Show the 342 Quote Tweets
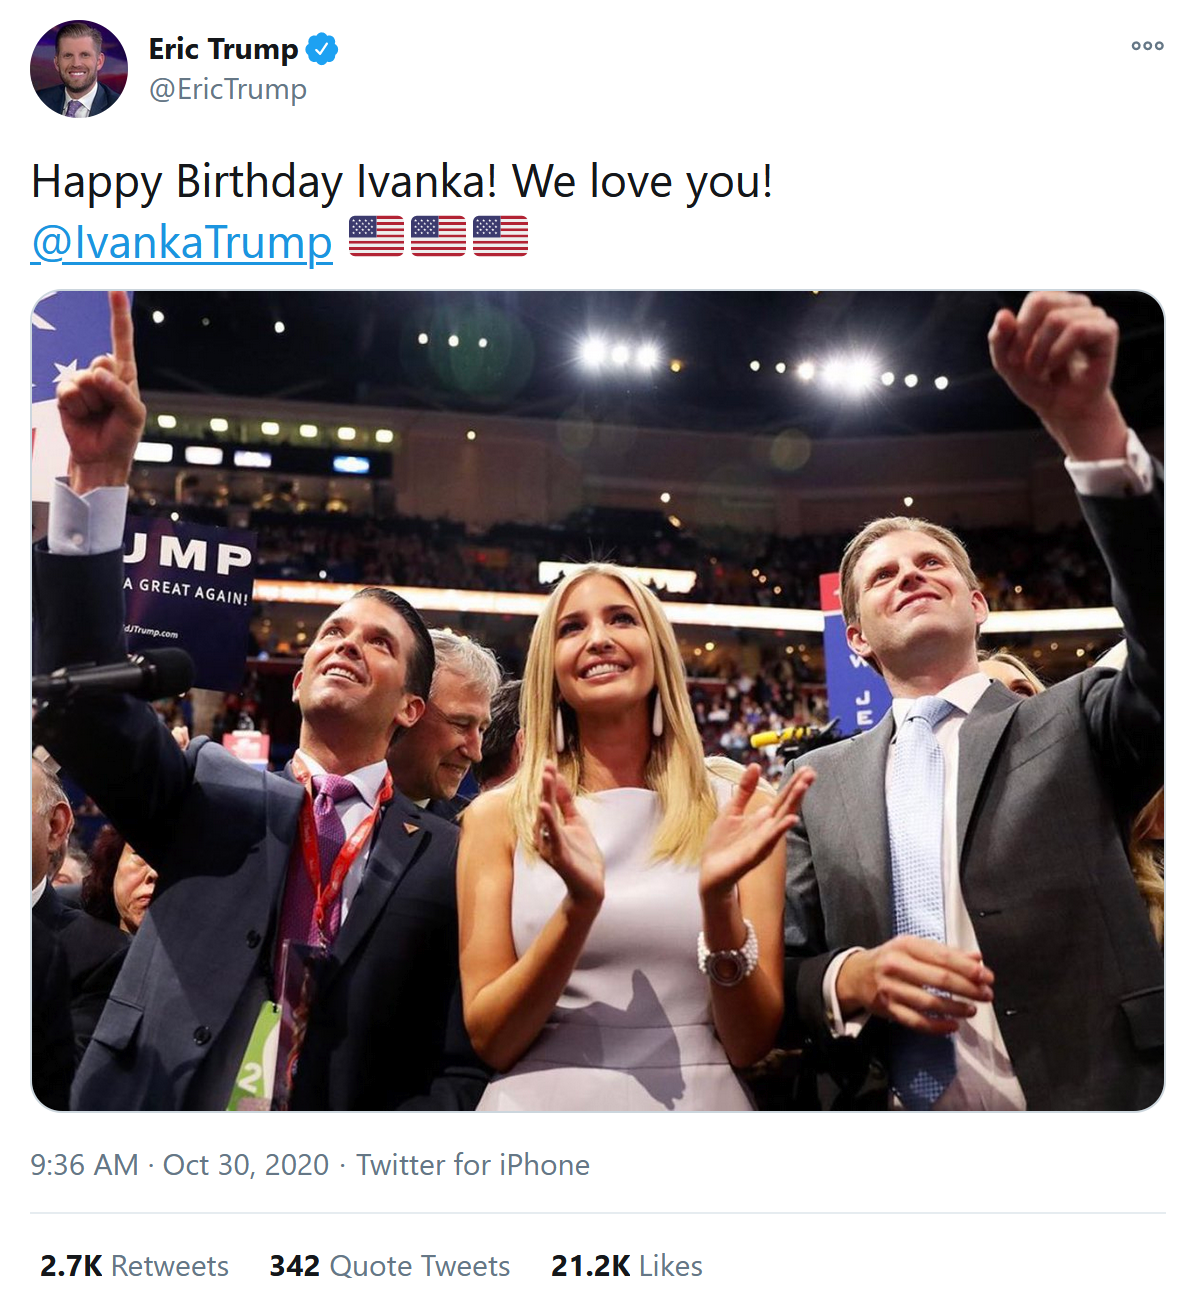Screen dimensions: 1195x1312 click(389, 1266)
